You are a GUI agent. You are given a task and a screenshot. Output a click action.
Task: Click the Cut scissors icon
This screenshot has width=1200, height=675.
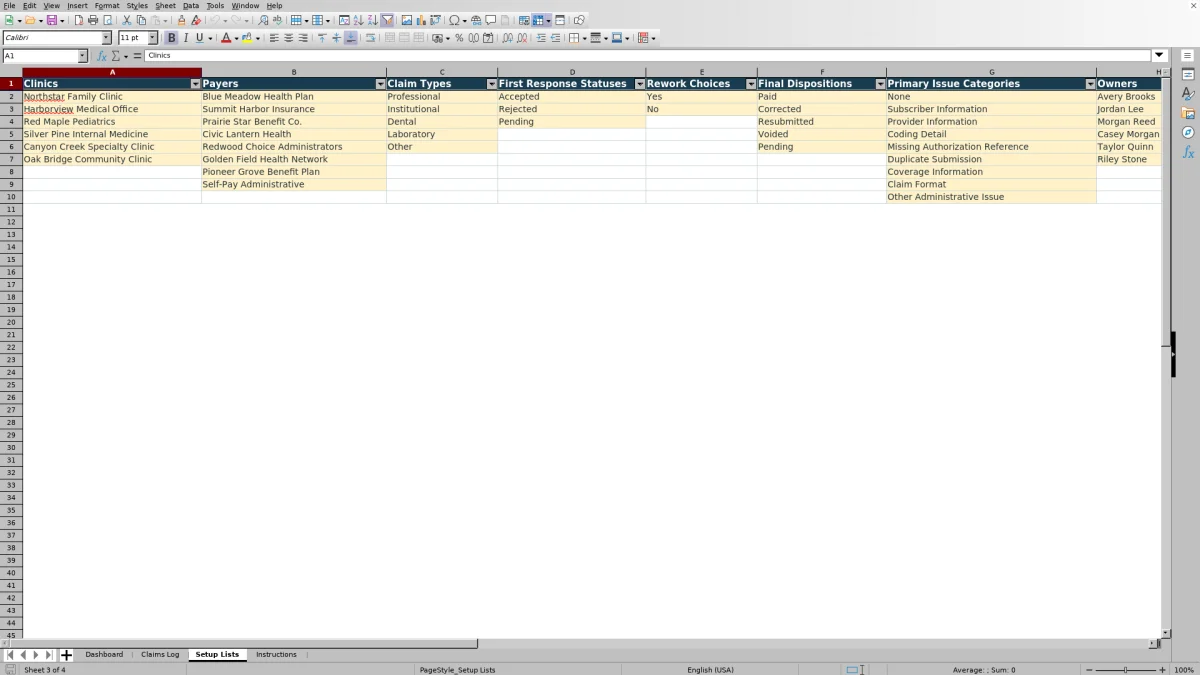127,20
